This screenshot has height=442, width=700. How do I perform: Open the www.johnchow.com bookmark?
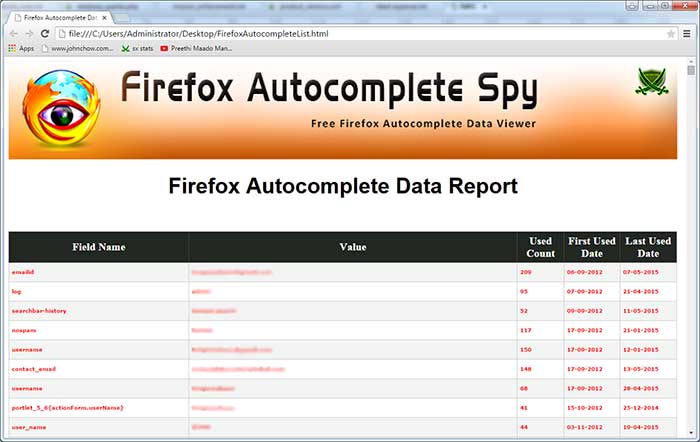(x=77, y=48)
